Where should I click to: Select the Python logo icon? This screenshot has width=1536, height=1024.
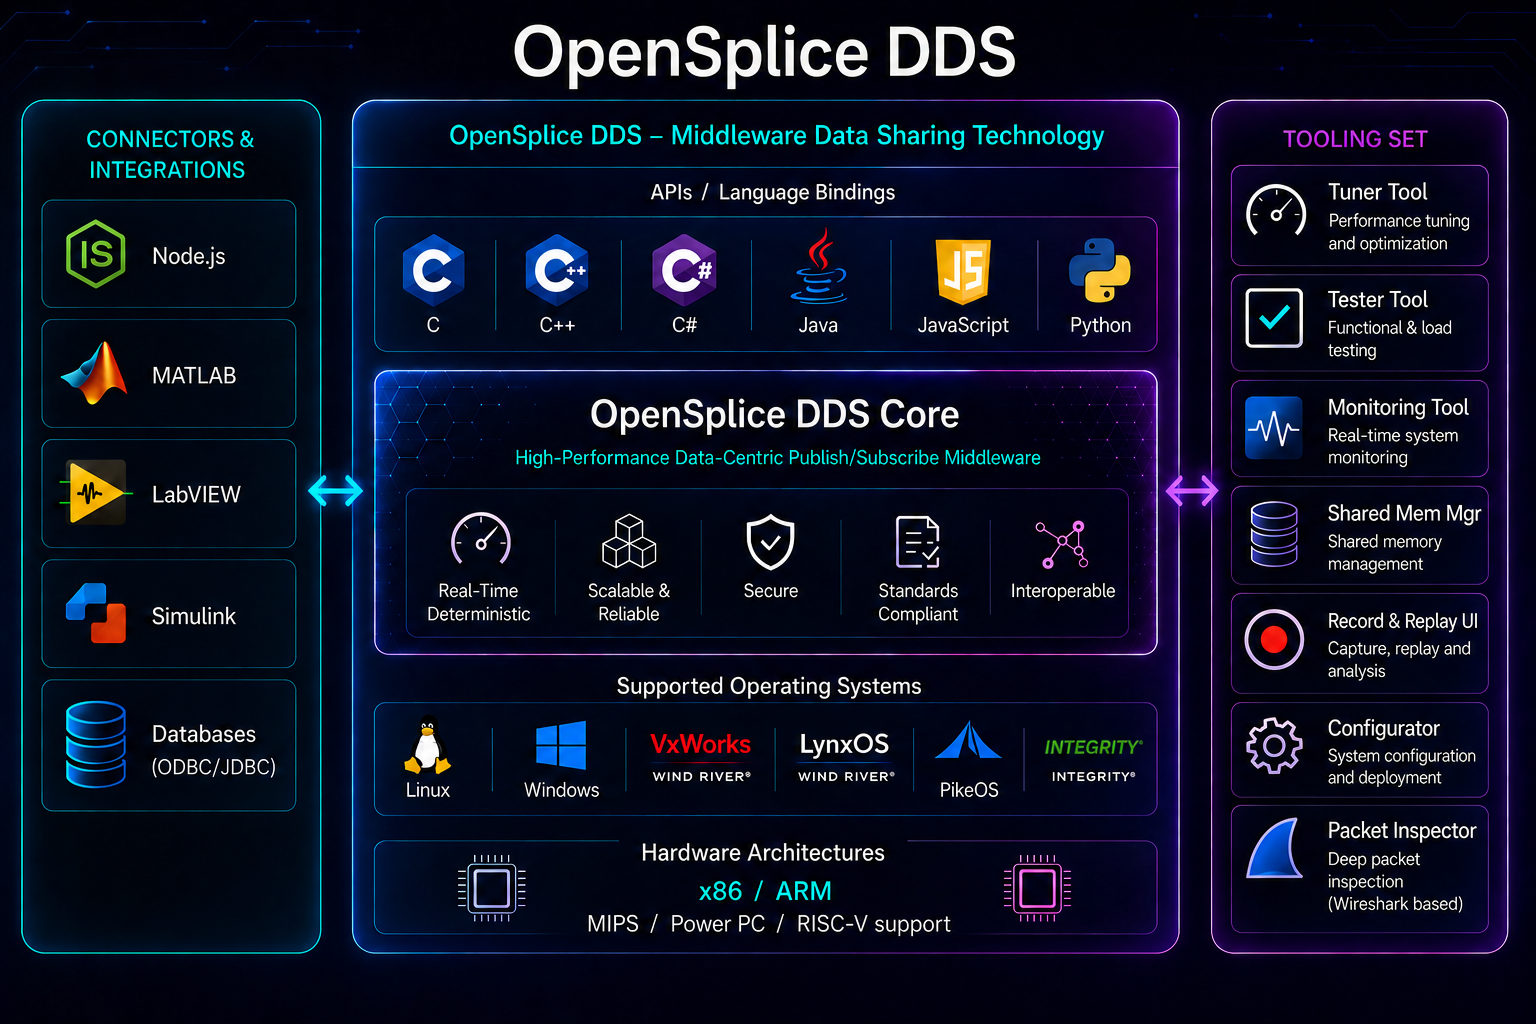[x=1100, y=270]
